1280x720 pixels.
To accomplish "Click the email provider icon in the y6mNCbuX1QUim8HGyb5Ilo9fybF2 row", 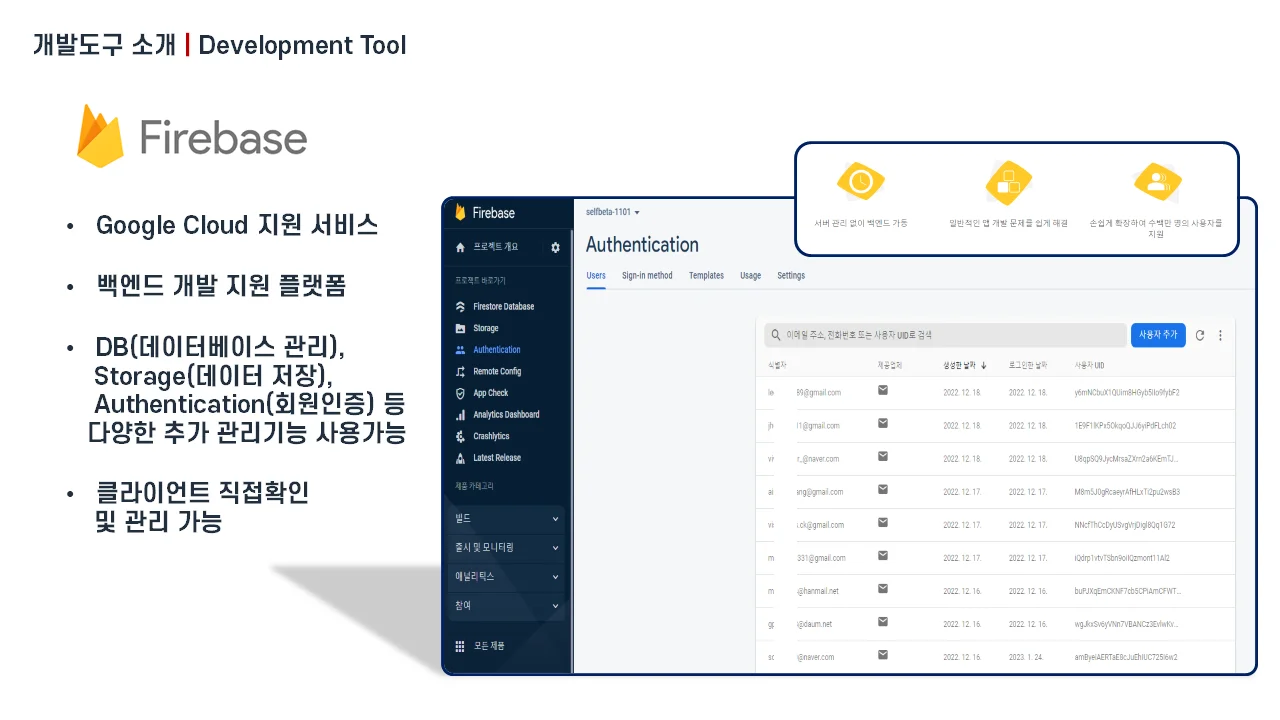I will tap(883, 391).
